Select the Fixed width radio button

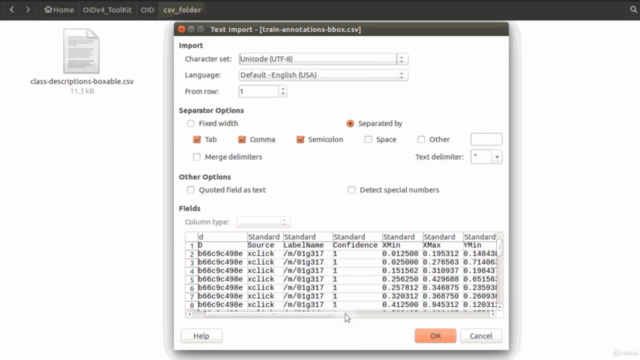coord(191,123)
